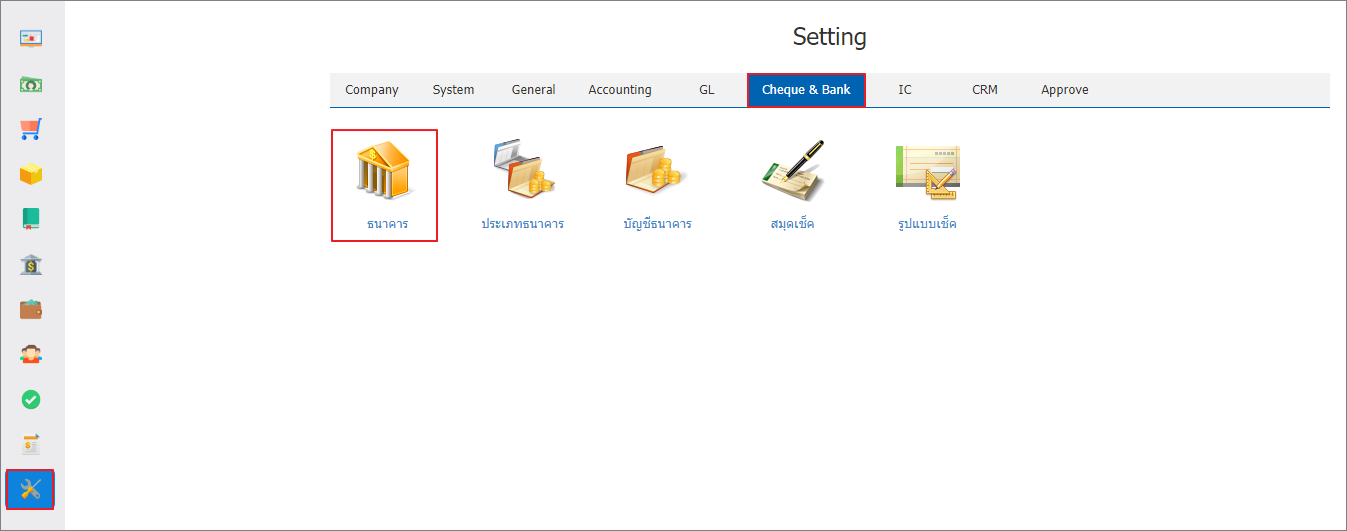
Task: Click the ประเภทธนาคาร text link
Action: [x=523, y=224]
